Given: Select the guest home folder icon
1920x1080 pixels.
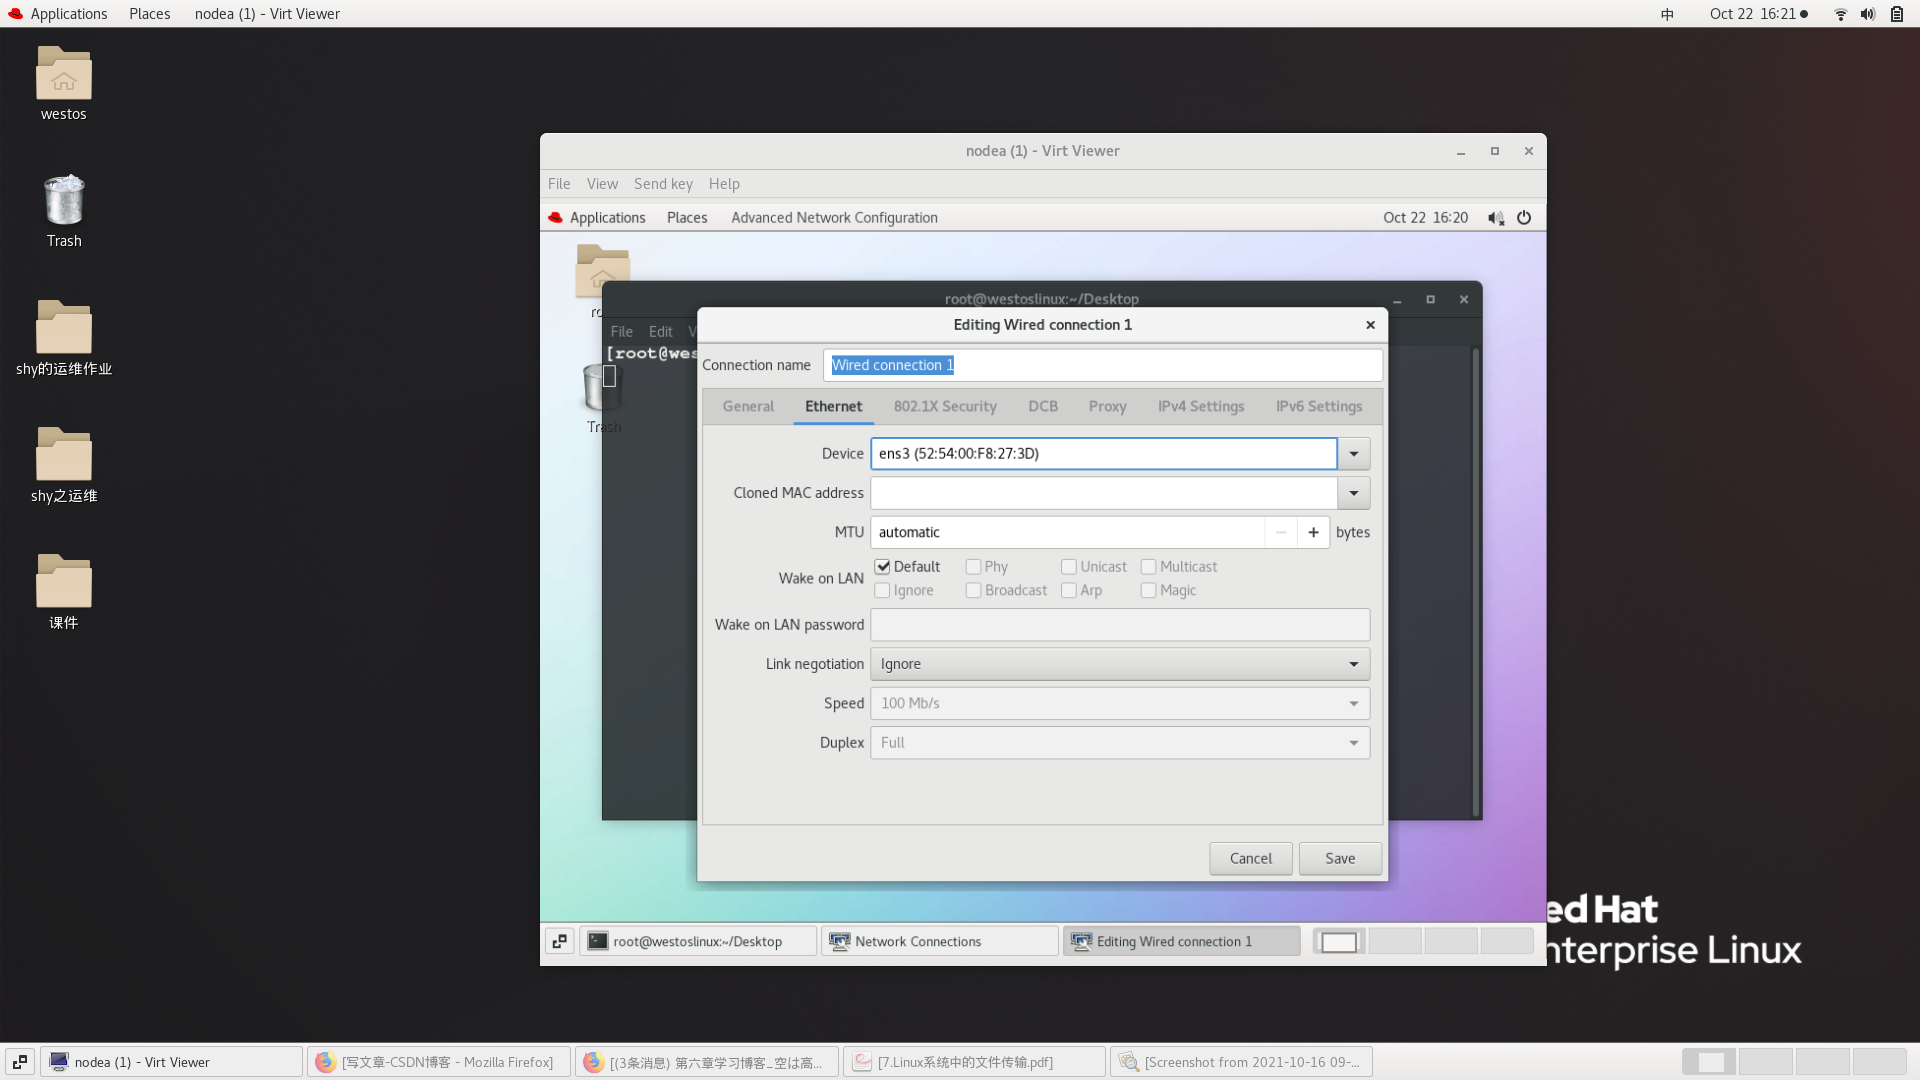Looking at the screenshot, I should coord(603,271).
